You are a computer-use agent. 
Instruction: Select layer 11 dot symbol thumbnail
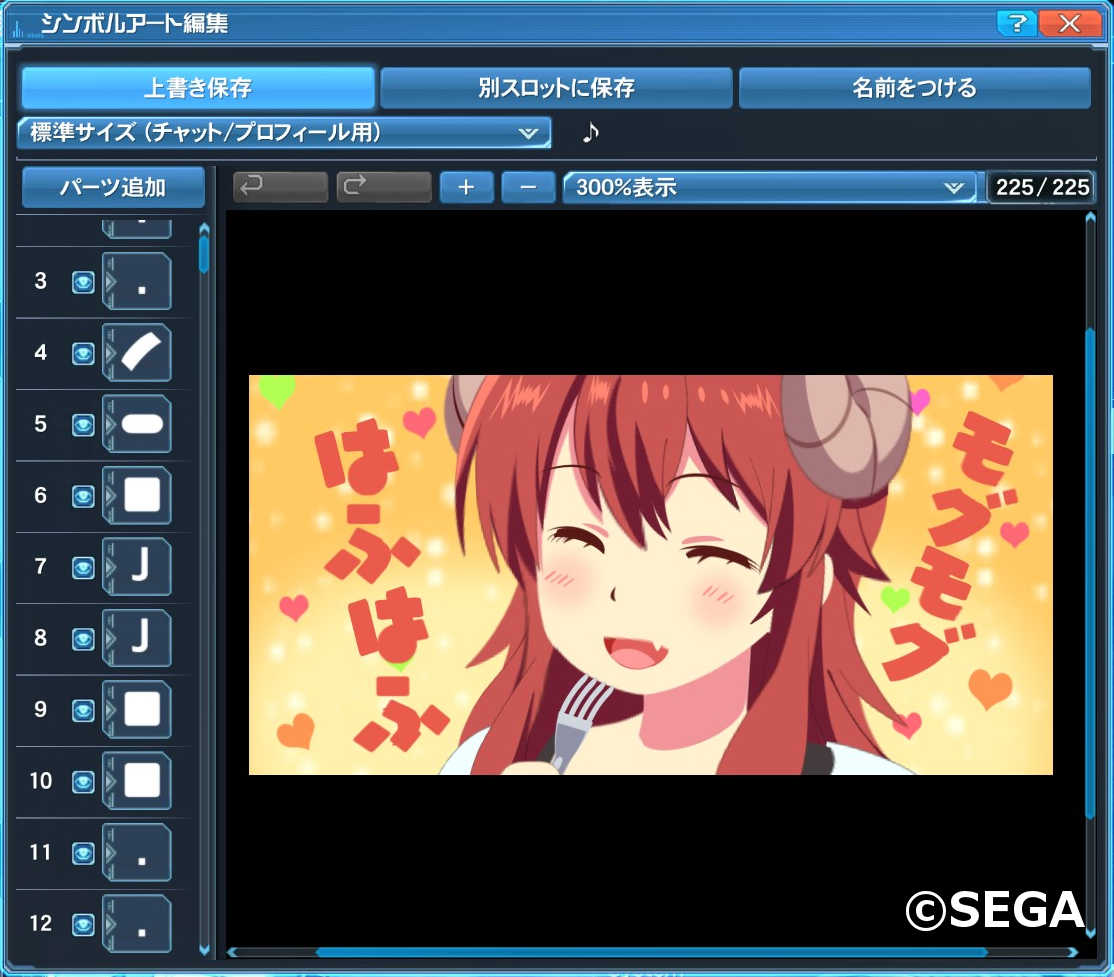point(137,852)
